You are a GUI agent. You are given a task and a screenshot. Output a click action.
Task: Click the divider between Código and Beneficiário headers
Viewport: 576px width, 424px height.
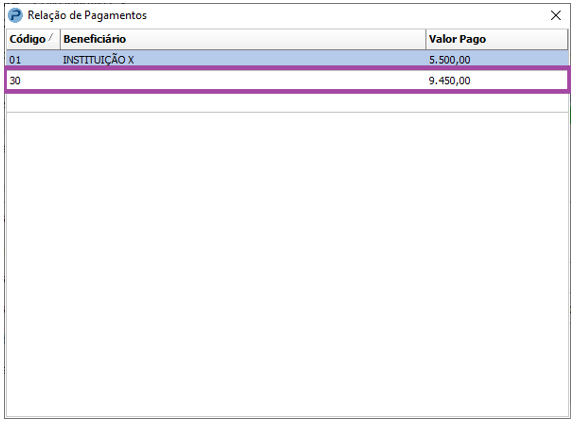pos(60,39)
